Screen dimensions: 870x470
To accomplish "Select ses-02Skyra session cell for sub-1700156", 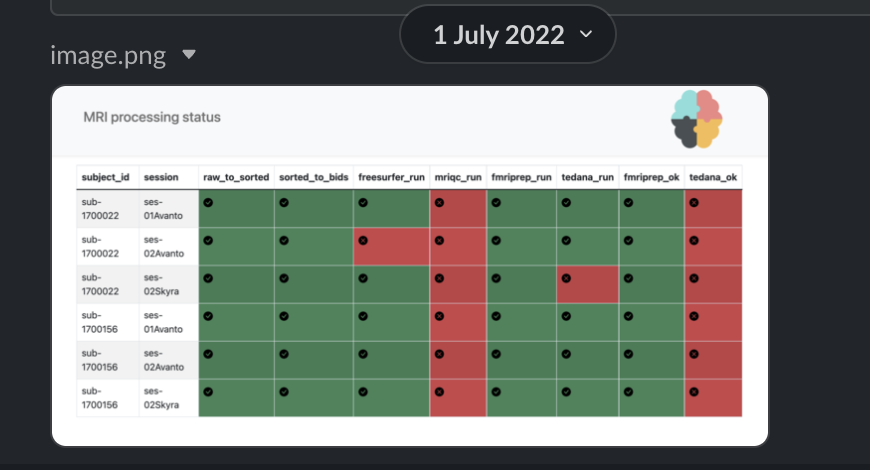I will (x=166, y=398).
